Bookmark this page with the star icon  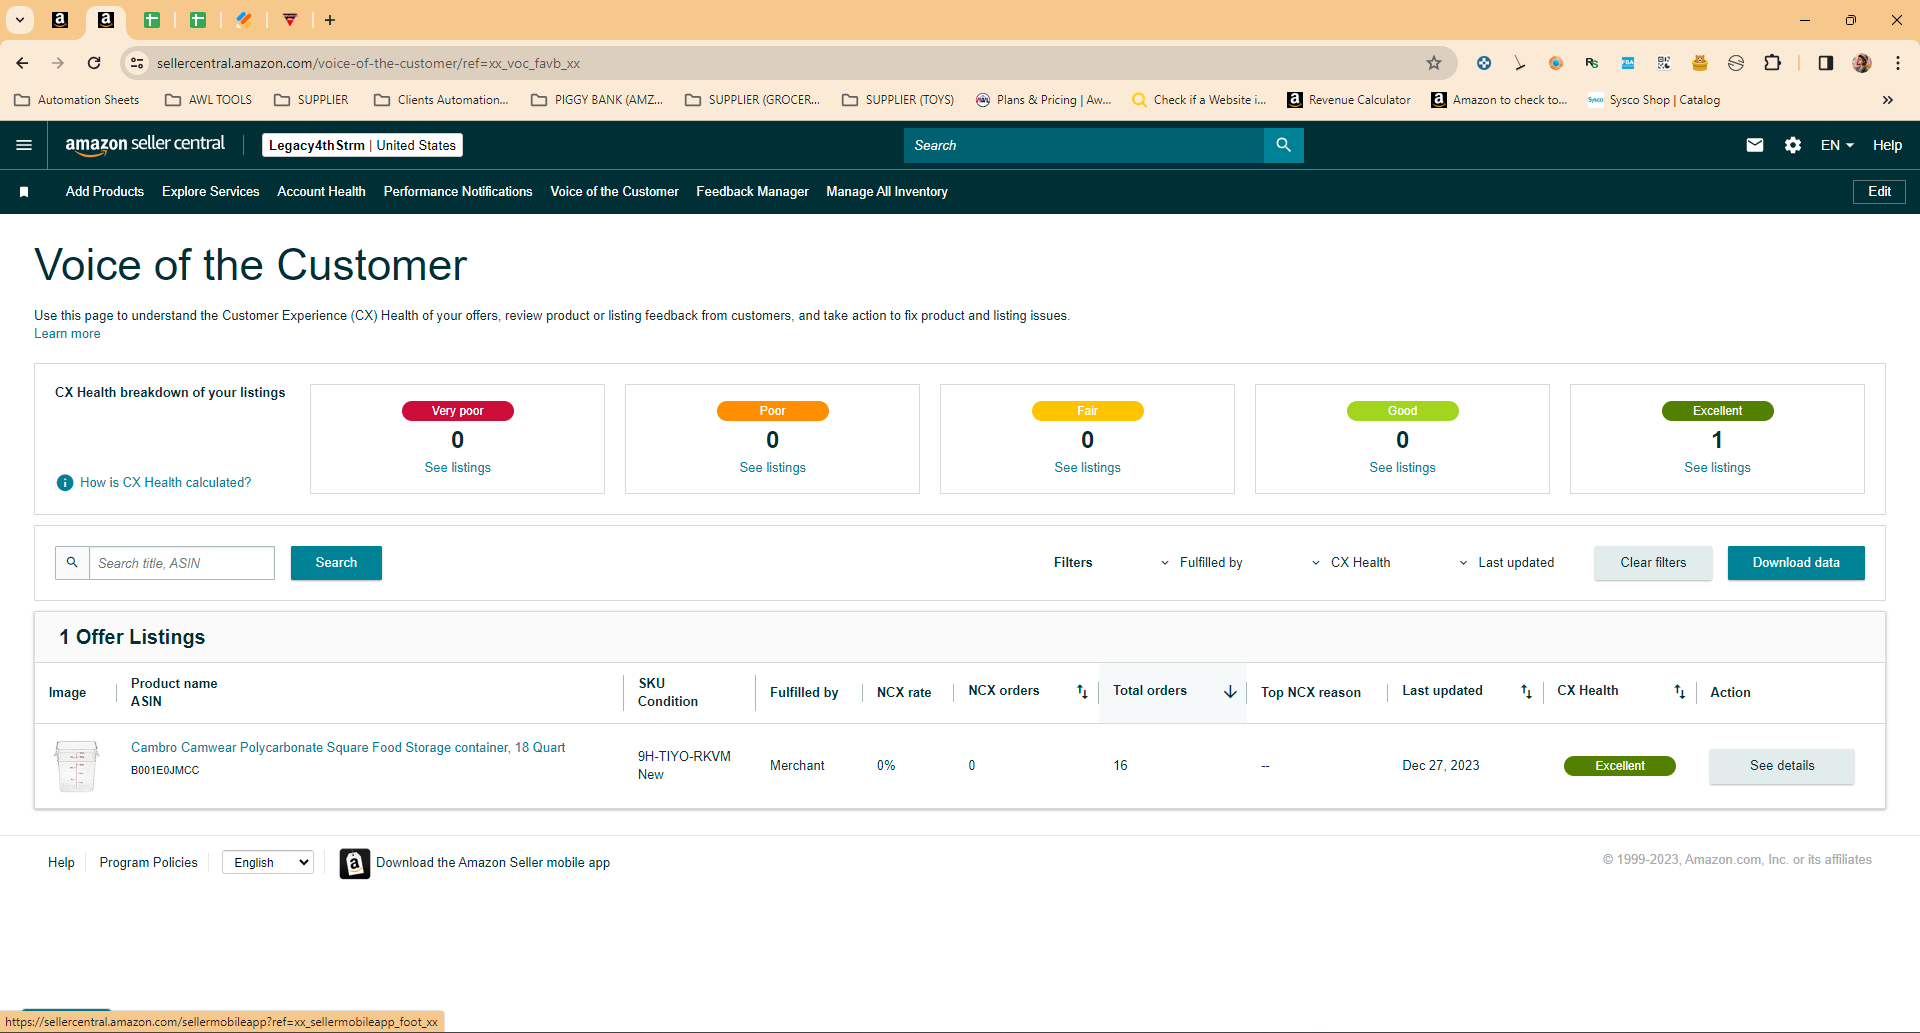1434,63
